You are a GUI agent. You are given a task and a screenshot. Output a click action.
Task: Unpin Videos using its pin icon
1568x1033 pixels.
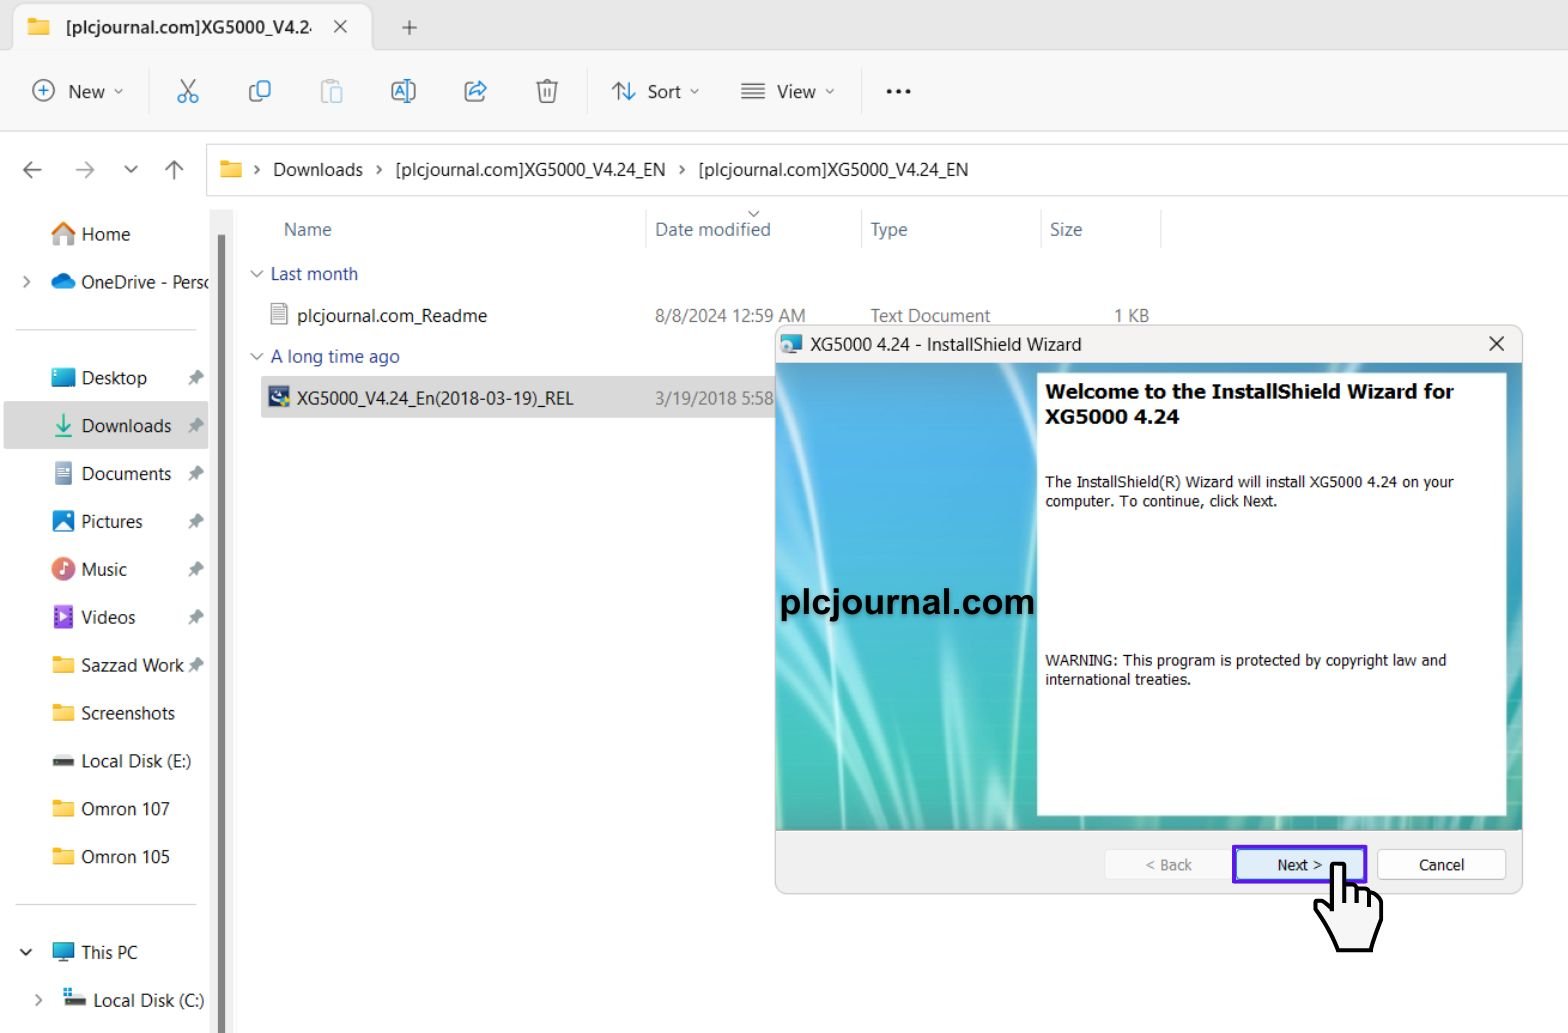[x=195, y=618]
